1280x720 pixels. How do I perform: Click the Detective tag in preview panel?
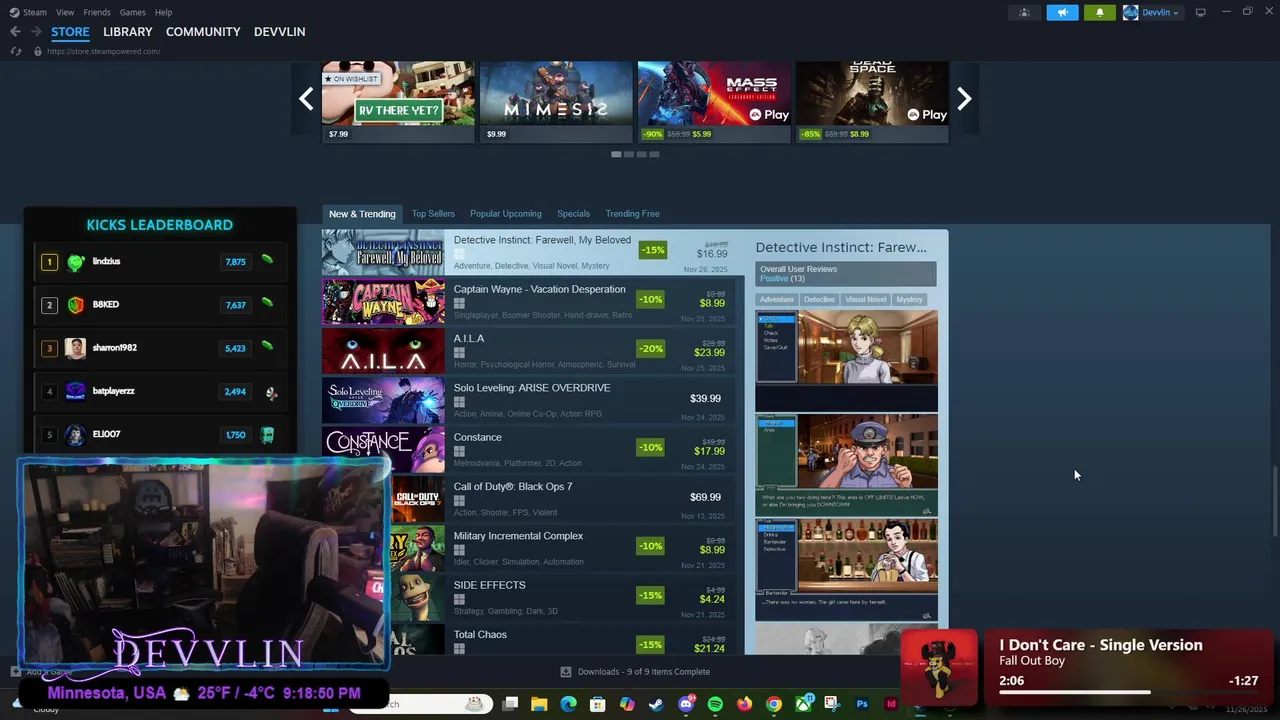pos(819,299)
